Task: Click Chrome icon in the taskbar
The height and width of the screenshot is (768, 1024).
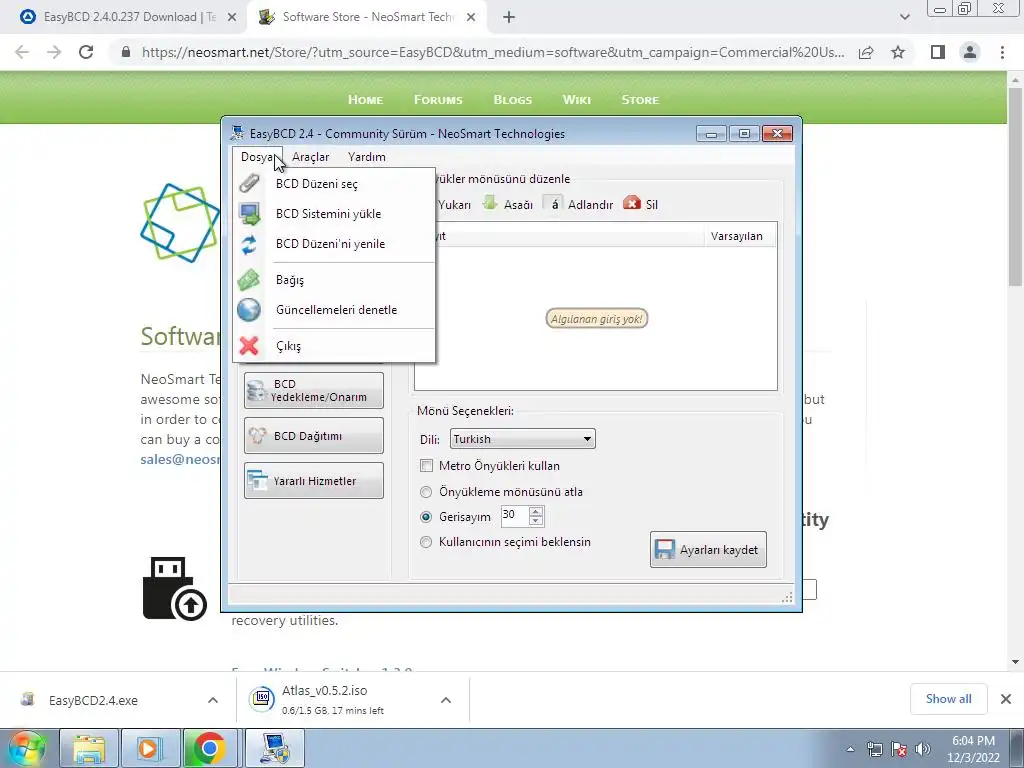Action: click(210, 748)
